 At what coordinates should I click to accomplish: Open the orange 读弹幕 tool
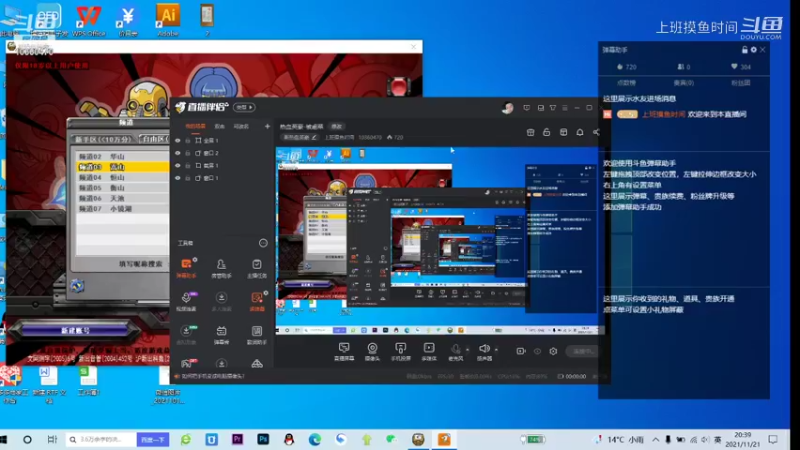coord(257,301)
